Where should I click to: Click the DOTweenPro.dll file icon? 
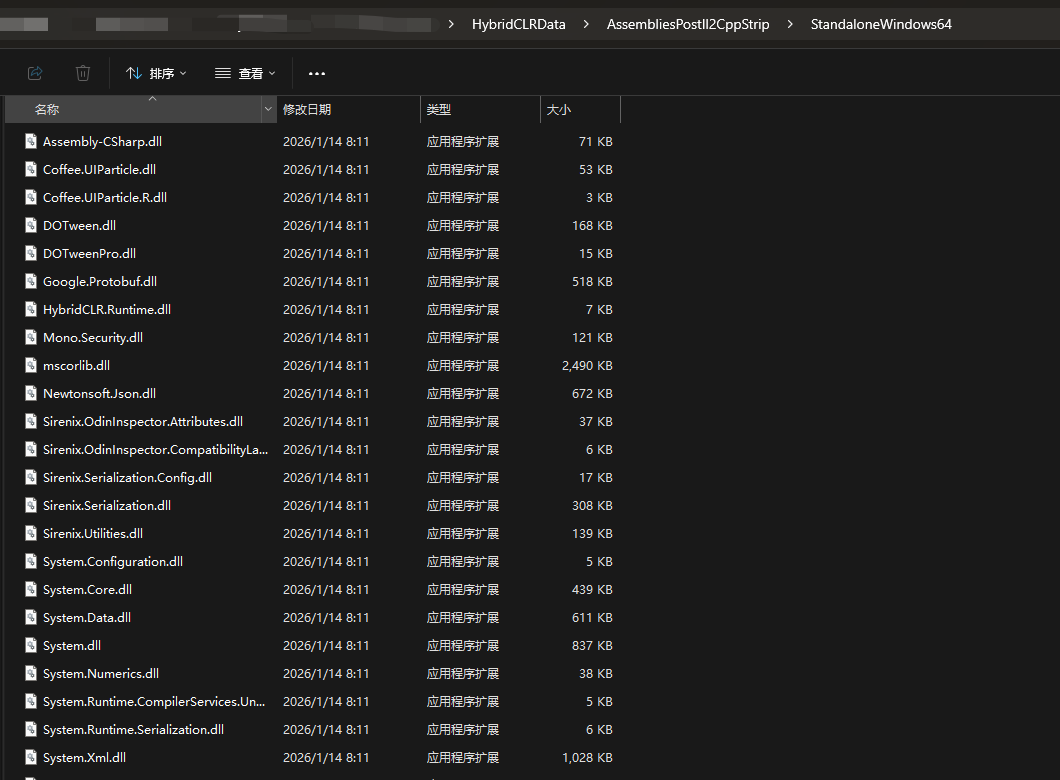pyautogui.click(x=31, y=253)
